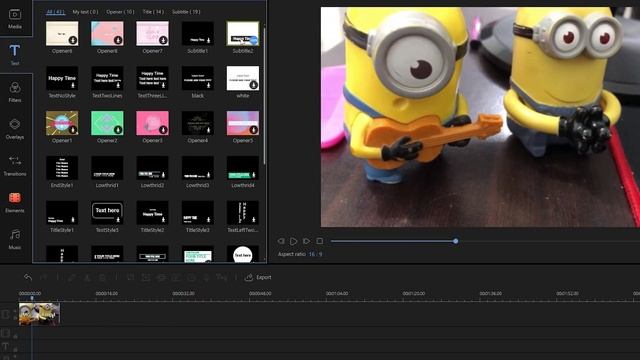Select the Lowthrid1 thumbnail
Image resolution: width=640 pixels, height=360 pixels.
point(107,168)
